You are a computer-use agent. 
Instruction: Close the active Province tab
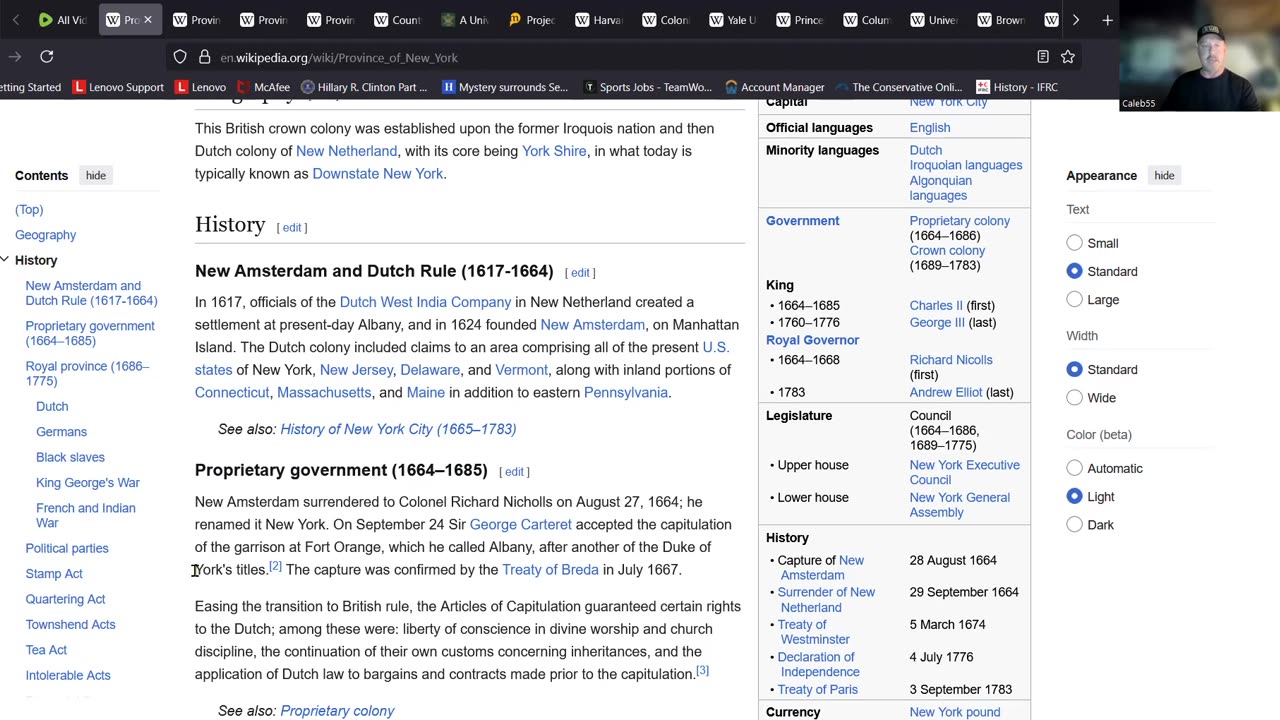tap(148, 20)
